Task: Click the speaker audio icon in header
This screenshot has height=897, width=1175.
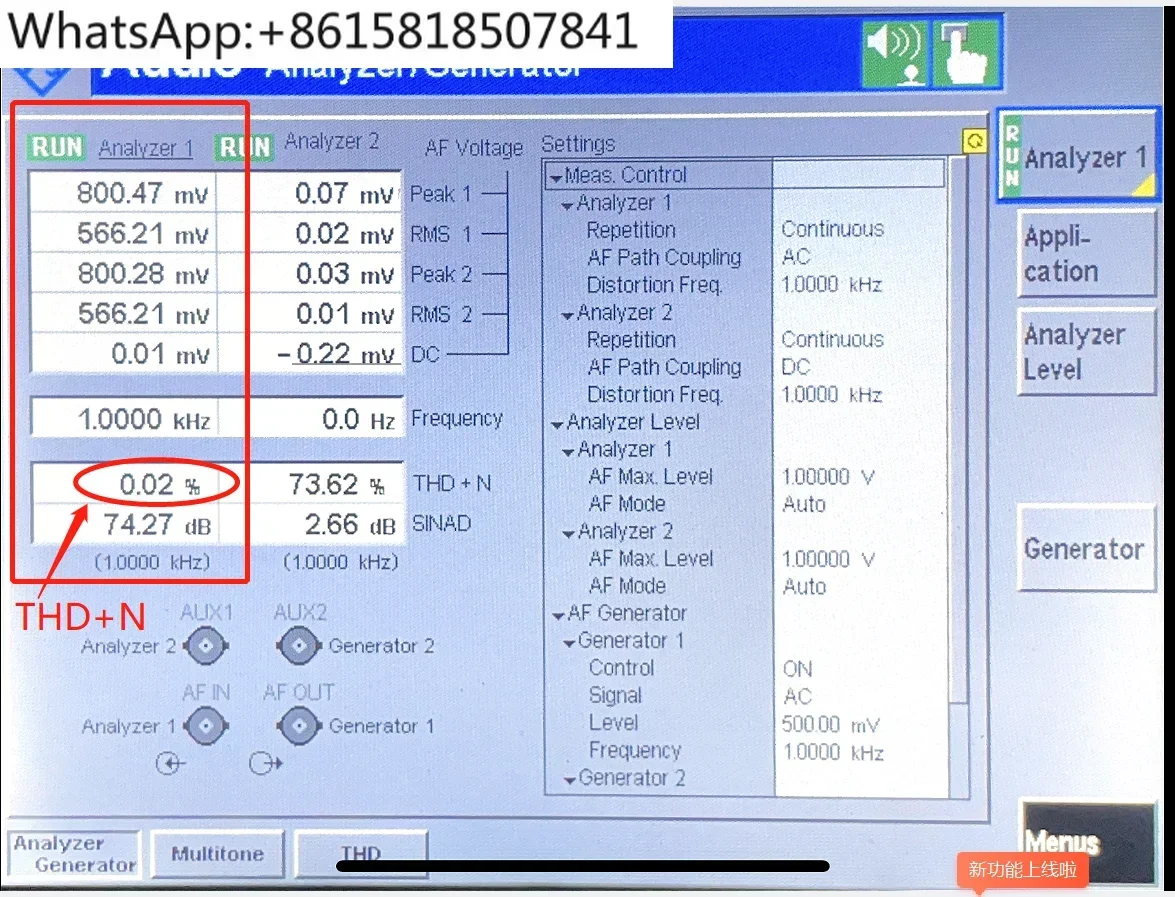Action: [895, 53]
